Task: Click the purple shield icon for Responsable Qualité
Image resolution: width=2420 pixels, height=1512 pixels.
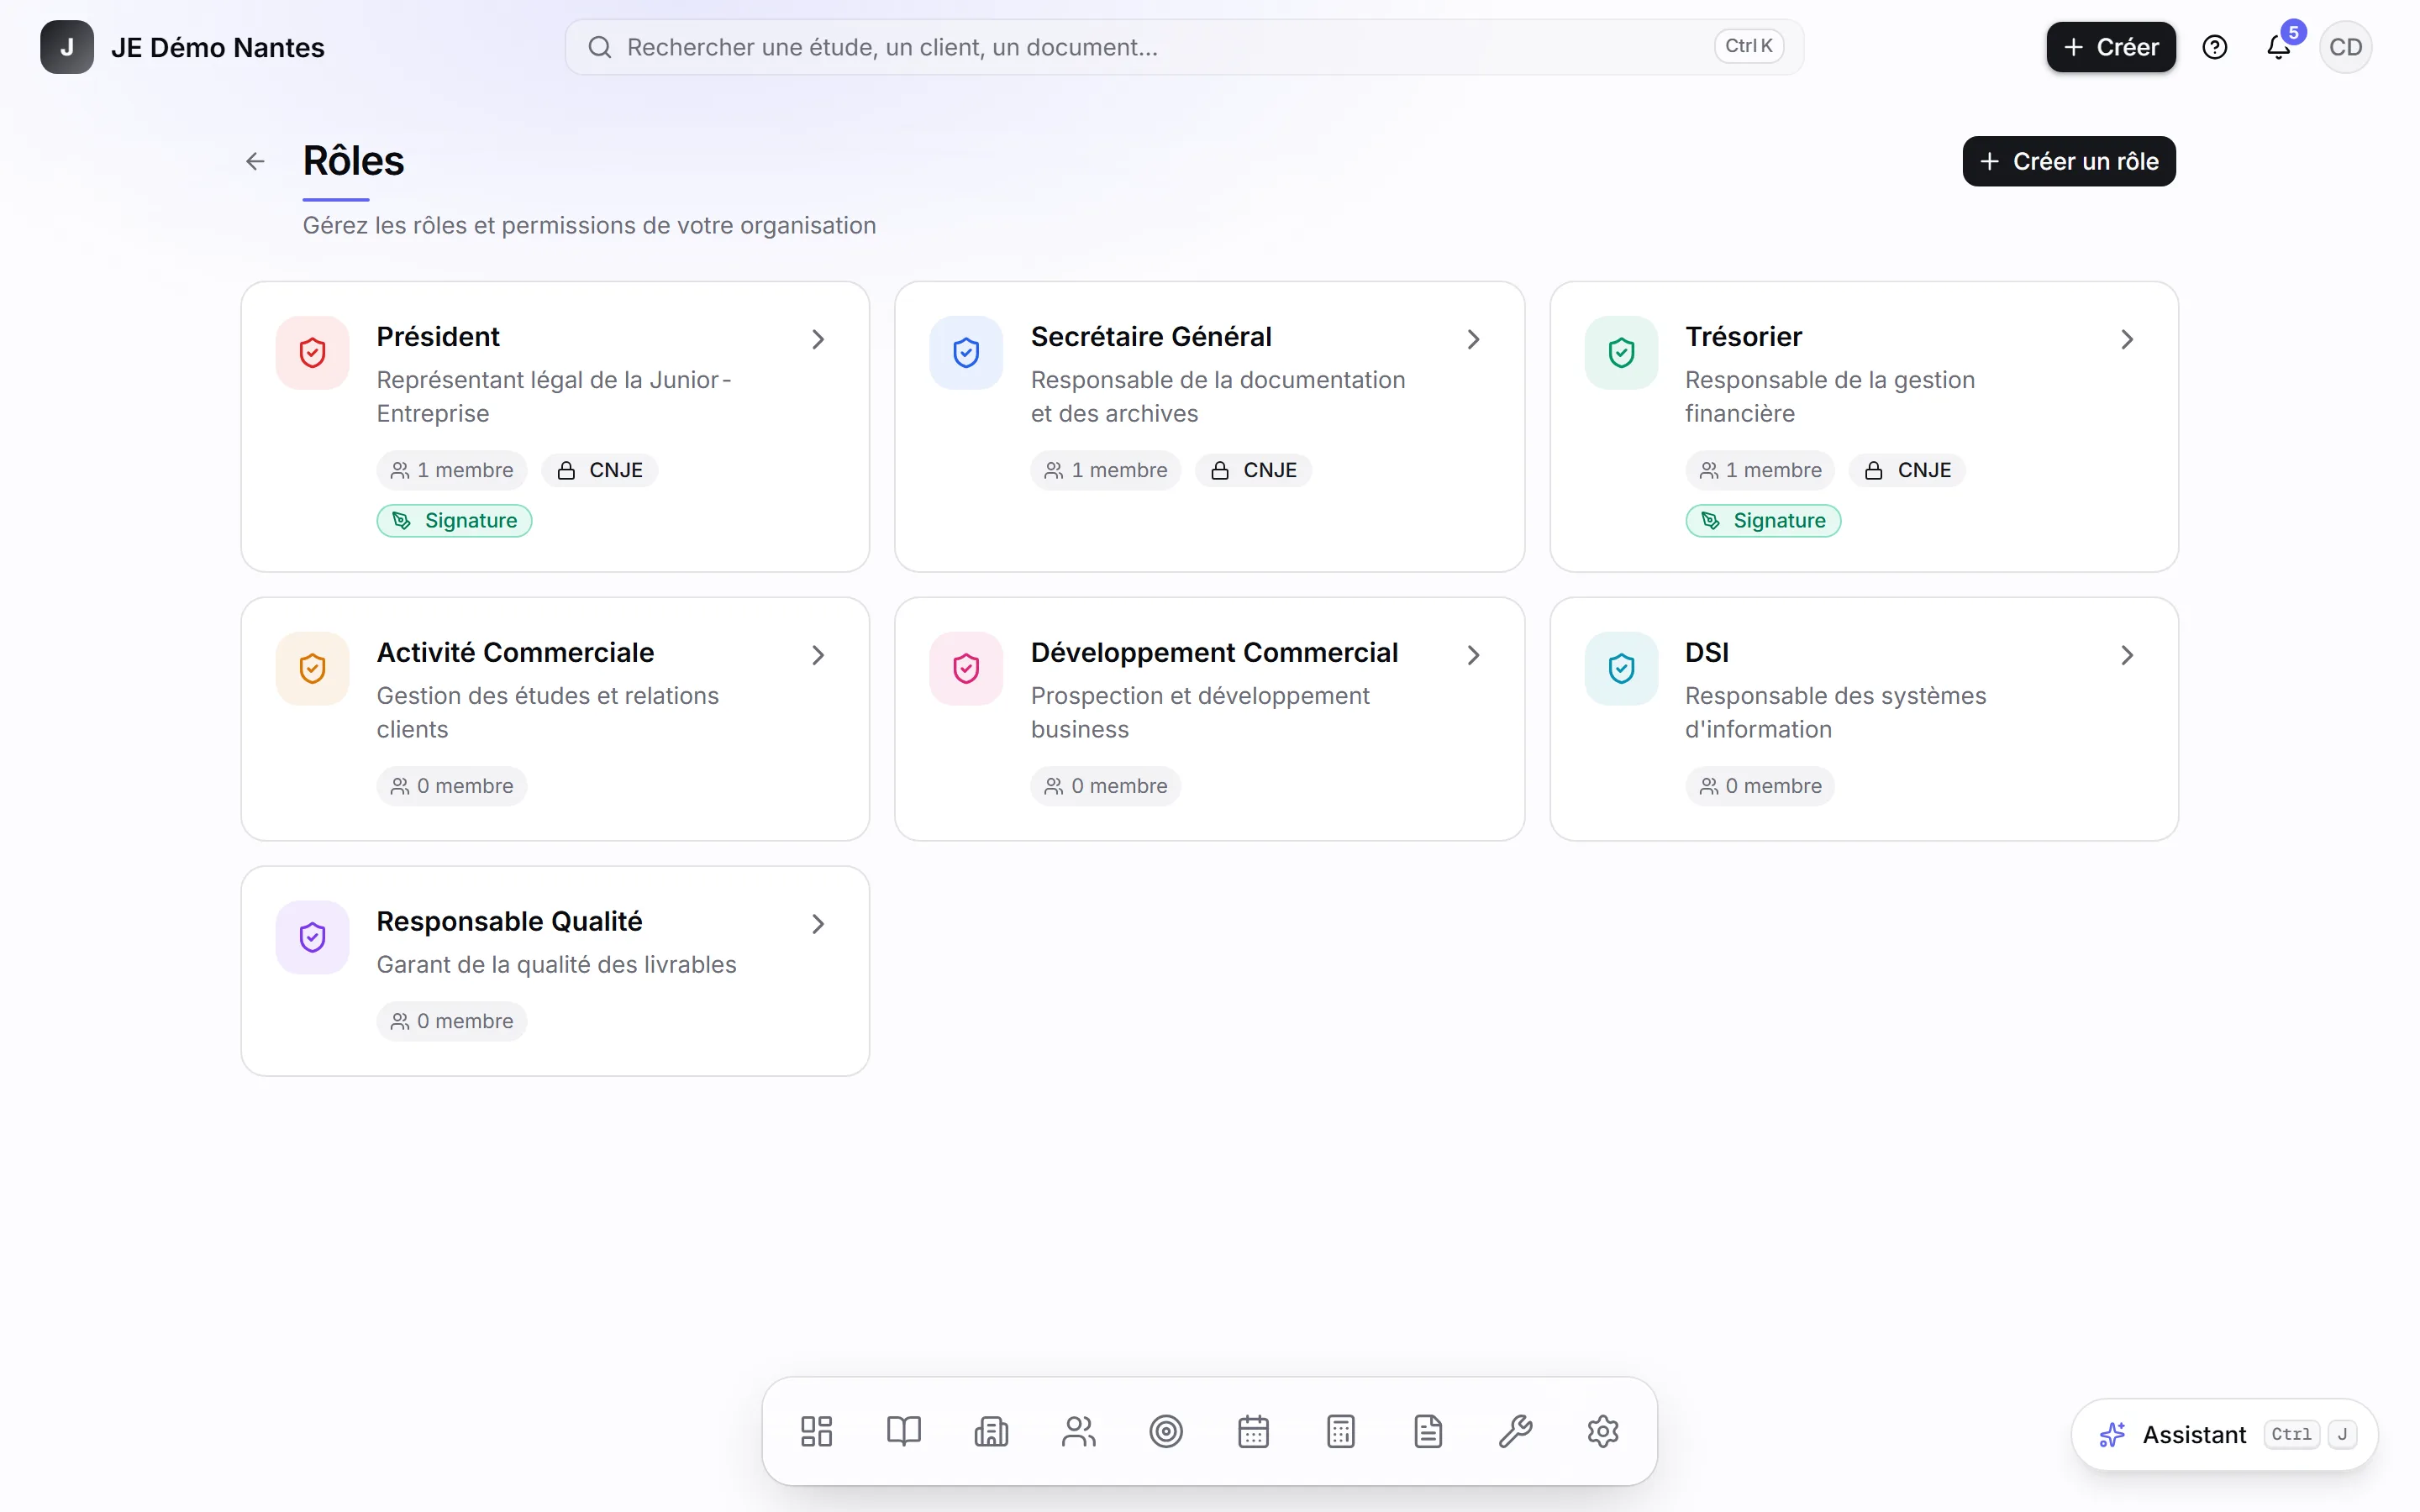Action: coord(312,937)
